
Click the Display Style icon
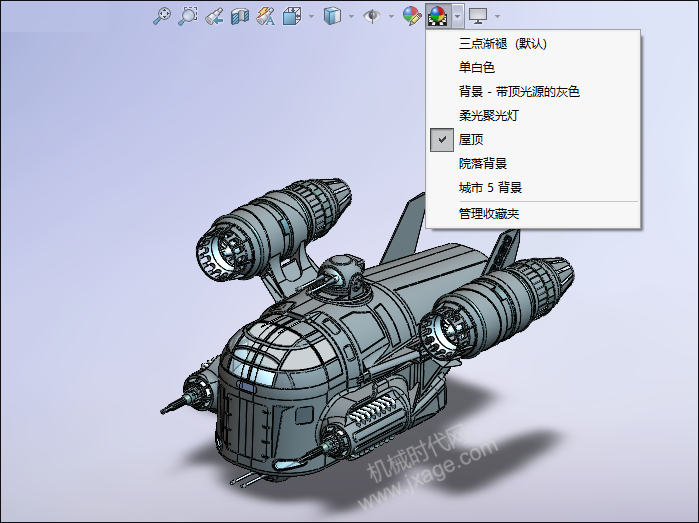tap(332, 16)
